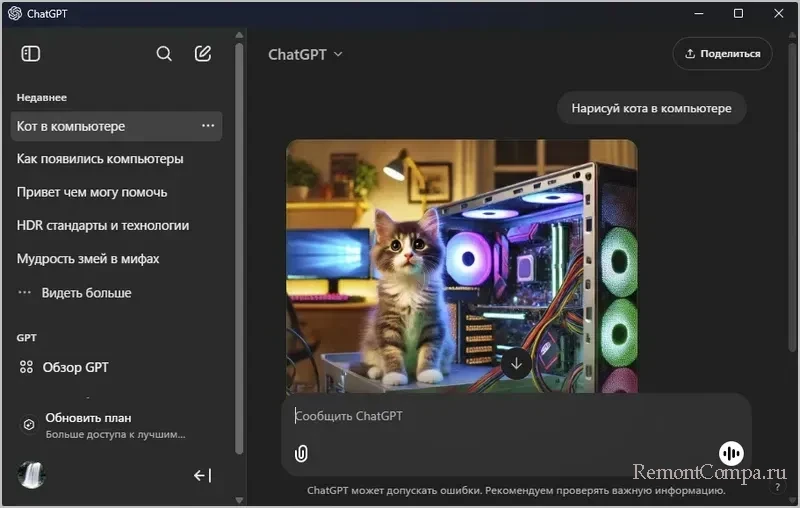This screenshot has height=508, width=800.
Task: Click the help question mark icon
Action: (777, 487)
